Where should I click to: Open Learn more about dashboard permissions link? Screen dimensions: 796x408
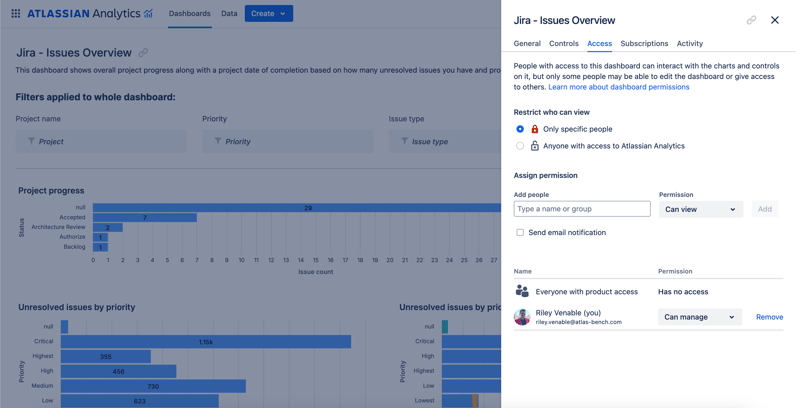(x=619, y=87)
